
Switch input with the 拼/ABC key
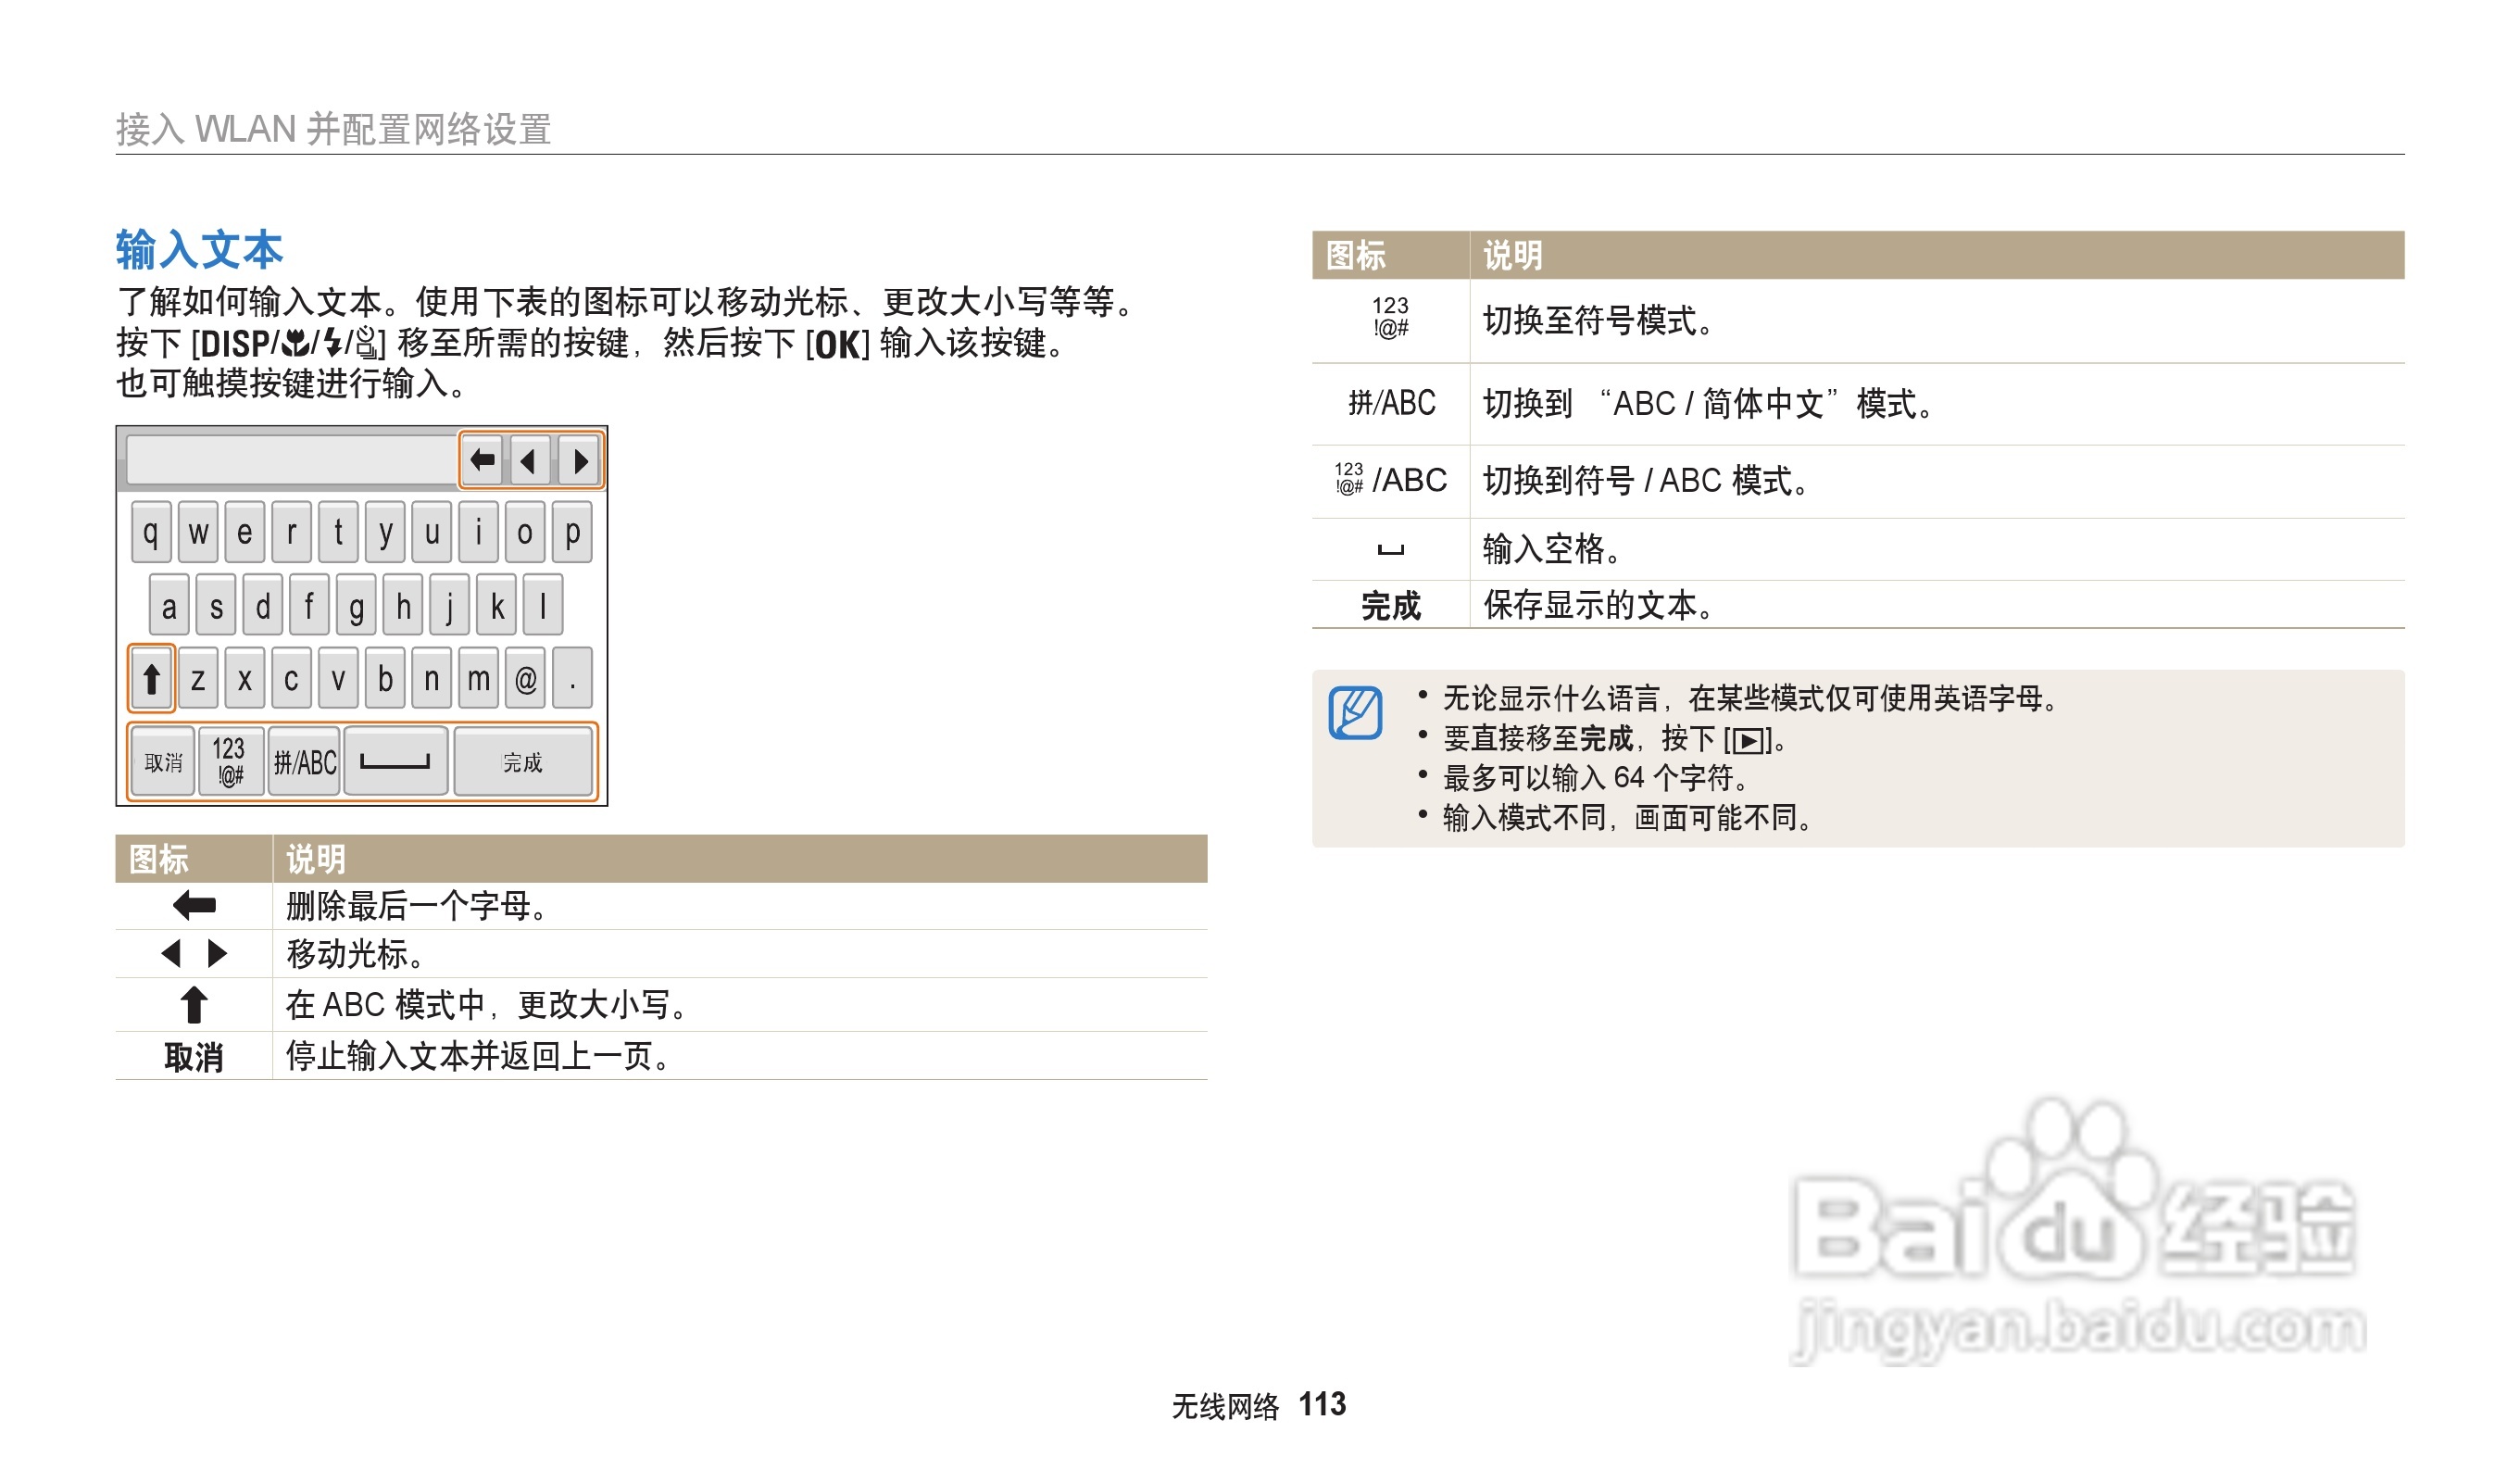click(x=305, y=763)
